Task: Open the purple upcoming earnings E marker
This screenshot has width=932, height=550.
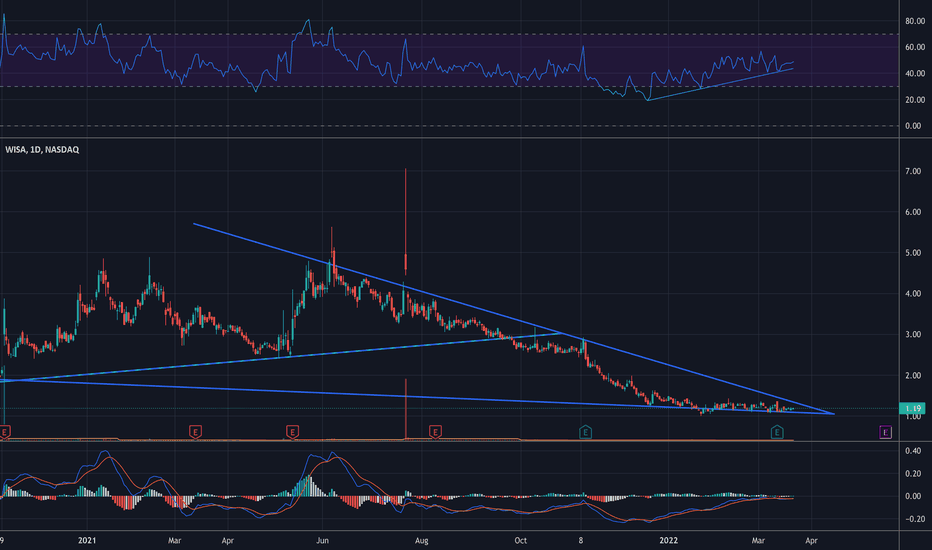Action: [885, 432]
